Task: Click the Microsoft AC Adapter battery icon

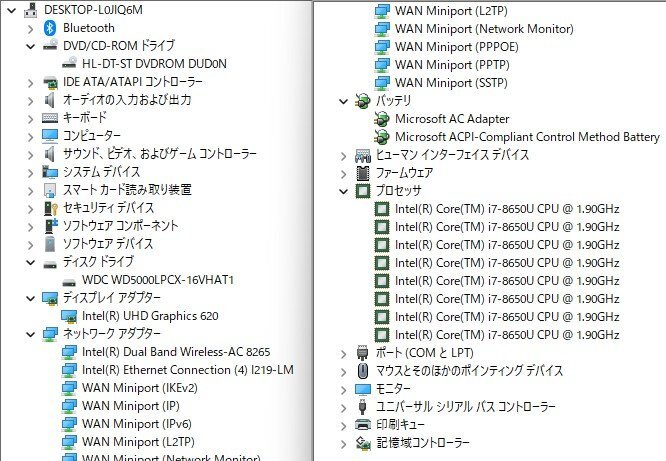Action: point(381,119)
